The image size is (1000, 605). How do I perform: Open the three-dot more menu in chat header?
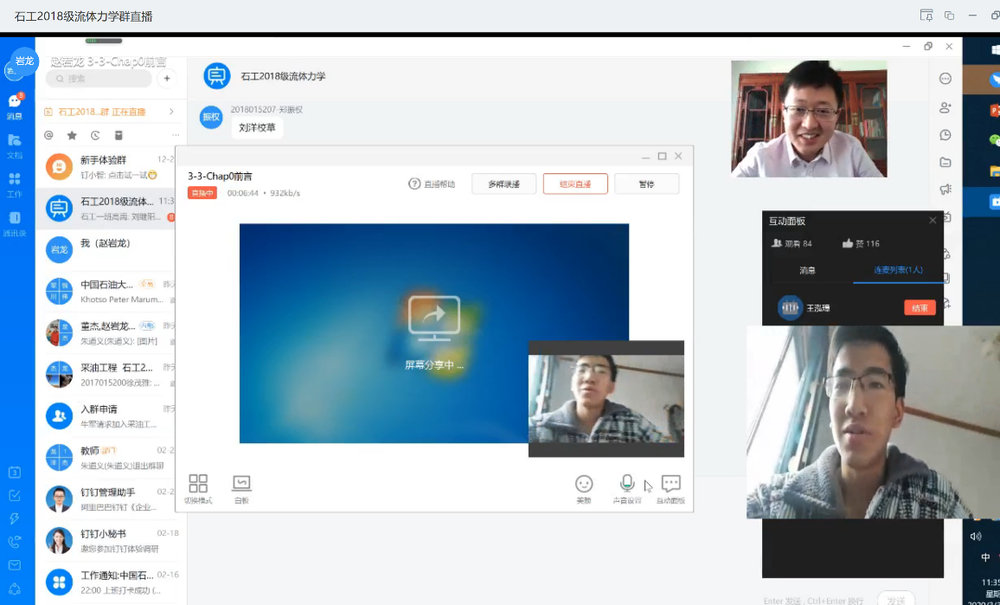point(945,79)
